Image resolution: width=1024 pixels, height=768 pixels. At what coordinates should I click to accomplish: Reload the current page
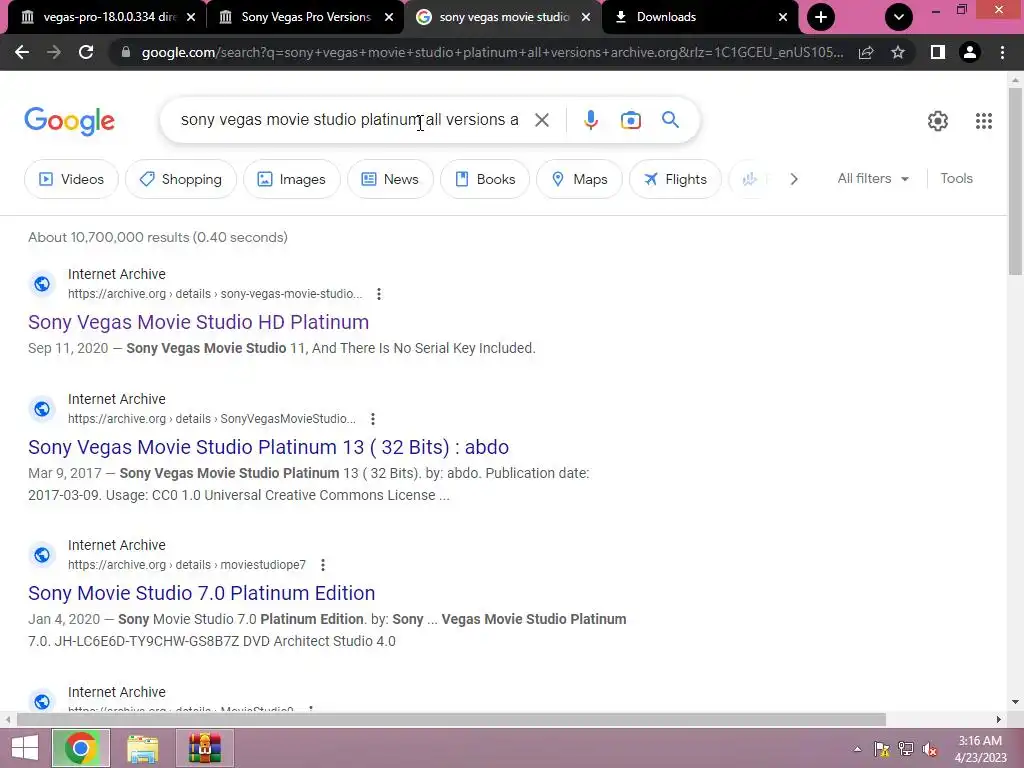(x=86, y=52)
